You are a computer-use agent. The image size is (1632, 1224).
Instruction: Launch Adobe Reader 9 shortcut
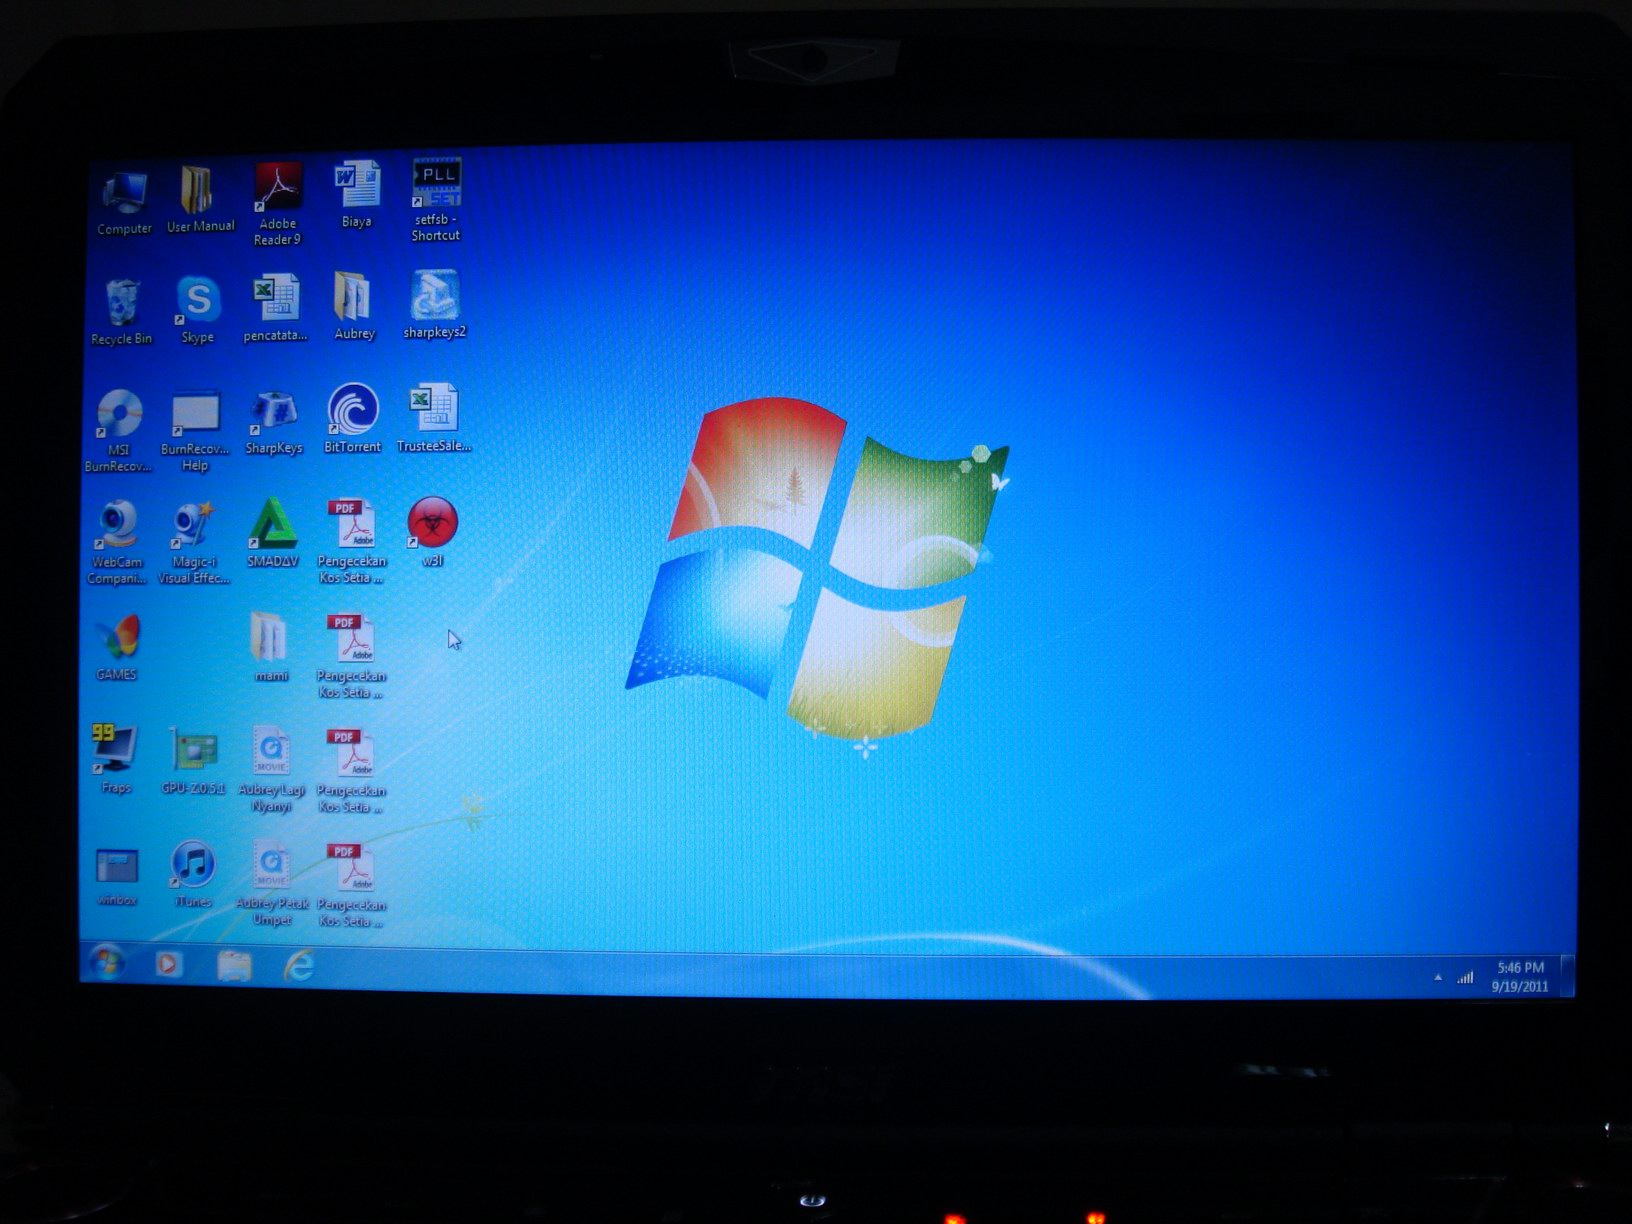(277, 204)
